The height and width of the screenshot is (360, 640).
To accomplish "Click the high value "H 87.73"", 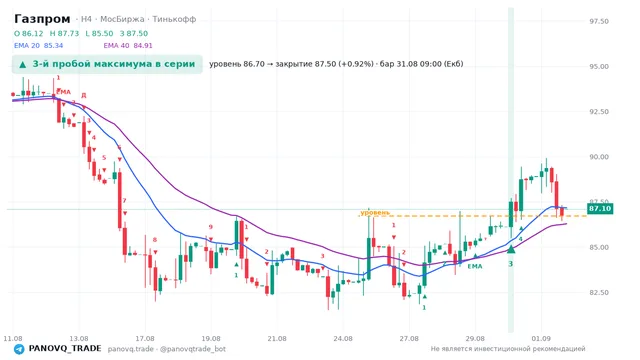I will tap(64, 33).
